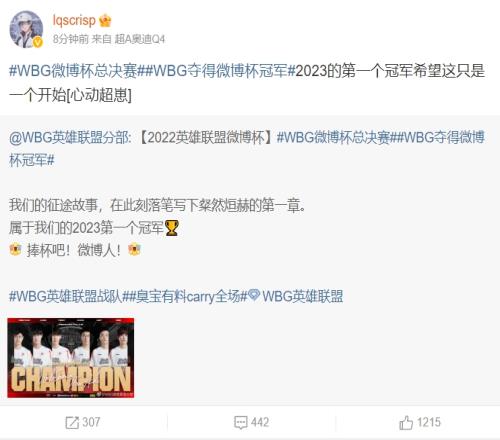500x440 pixels.
Task: Open hashtag #臭宝有料carry全场#
Action: click(x=184, y=296)
